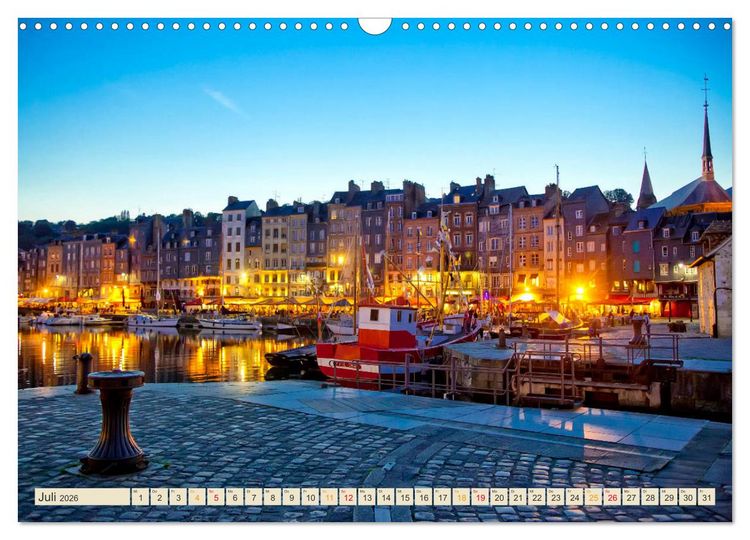Select day 27 in the calendar strip
This screenshot has height=540, width=750.
tap(631, 496)
